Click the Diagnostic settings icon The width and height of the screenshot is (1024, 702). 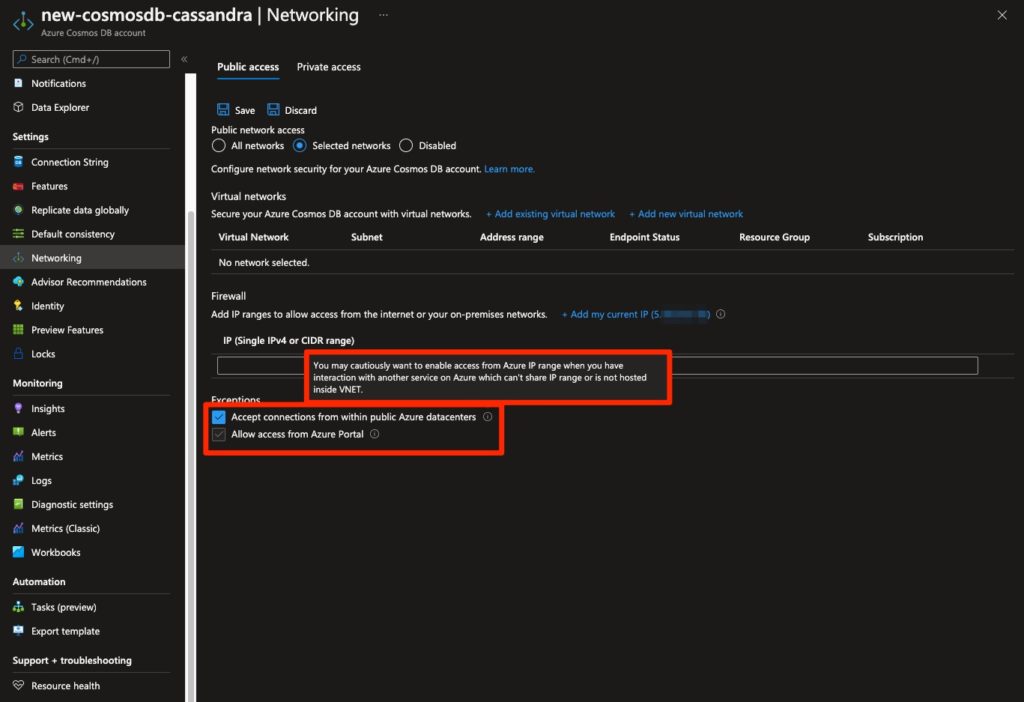click(18, 504)
